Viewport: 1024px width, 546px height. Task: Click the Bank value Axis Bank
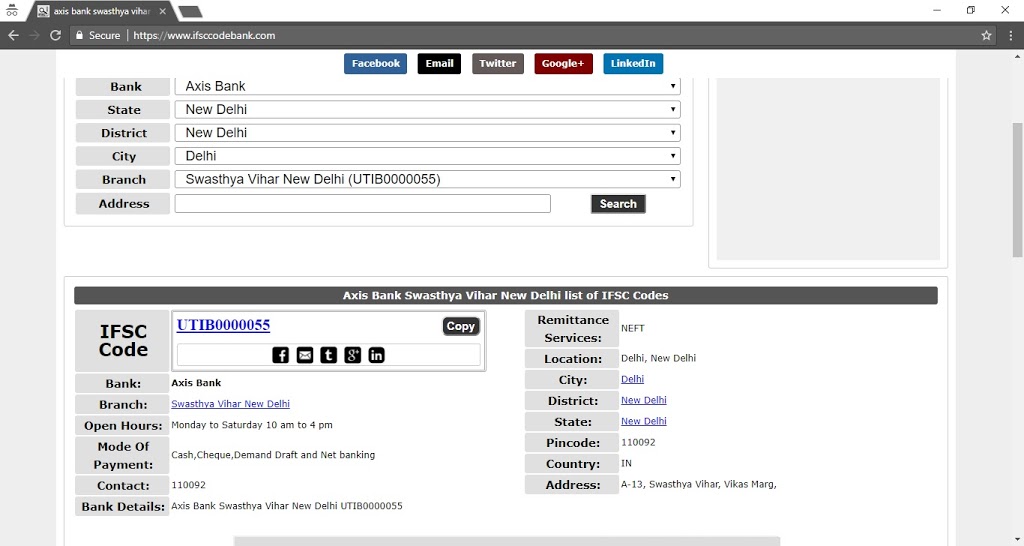coord(196,383)
